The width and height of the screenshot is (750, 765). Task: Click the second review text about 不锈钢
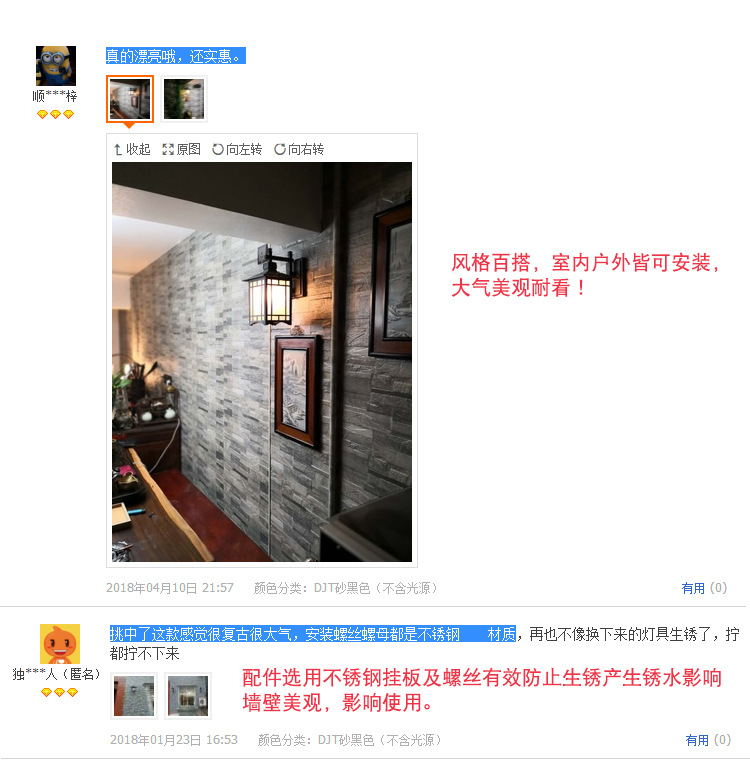tap(424, 644)
